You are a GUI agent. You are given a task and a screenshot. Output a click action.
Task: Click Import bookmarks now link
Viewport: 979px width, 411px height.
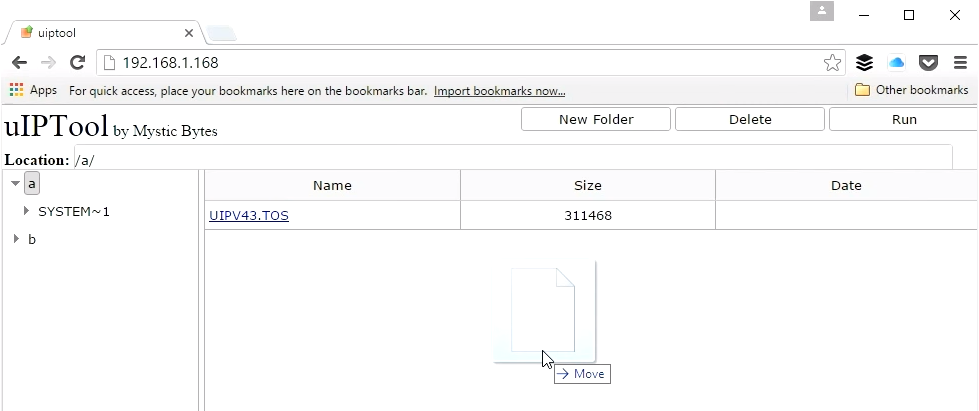click(x=499, y=91)
